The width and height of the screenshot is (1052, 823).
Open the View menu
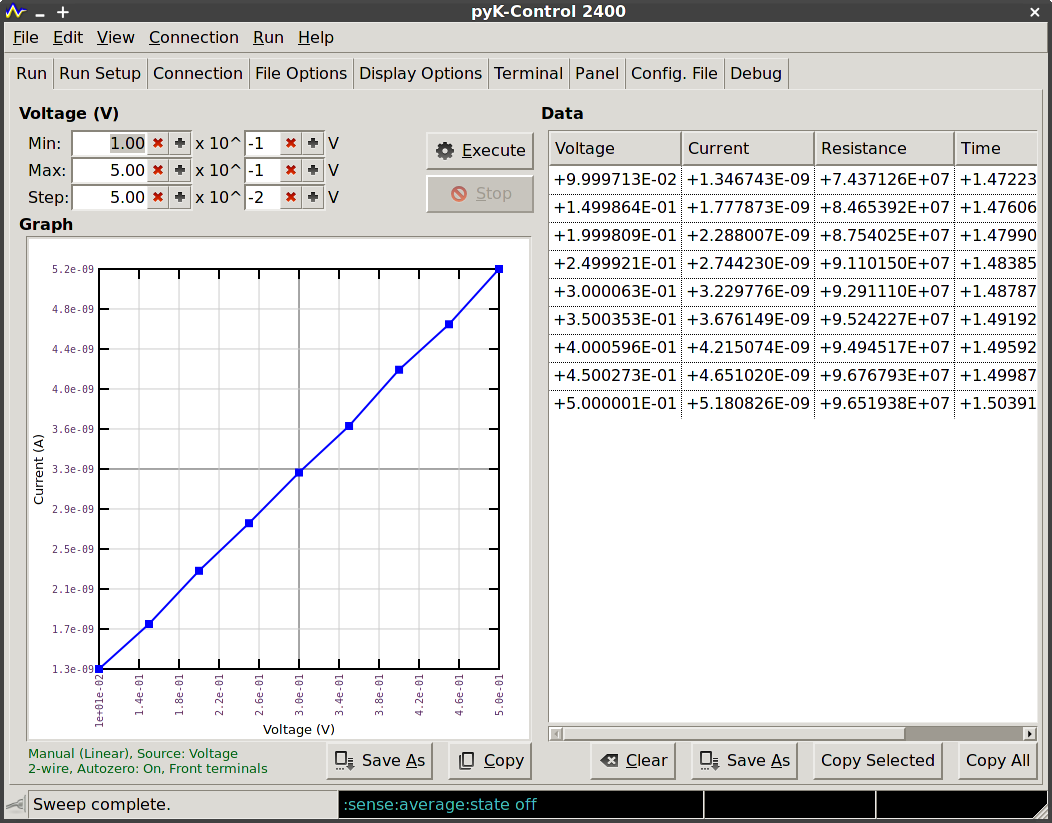[115, 38]
